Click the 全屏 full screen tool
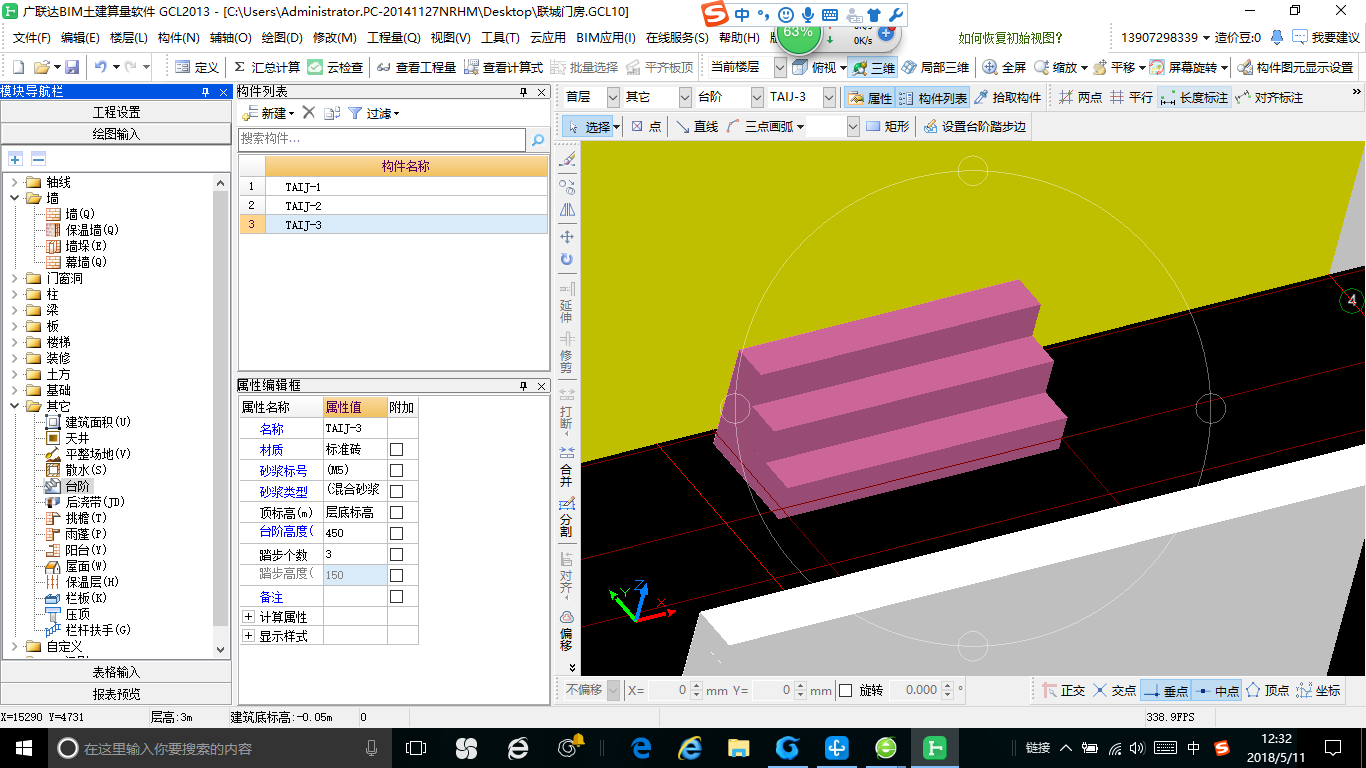The height and width of the screenshot is (768, 1366). click(x=1004, y=67)
